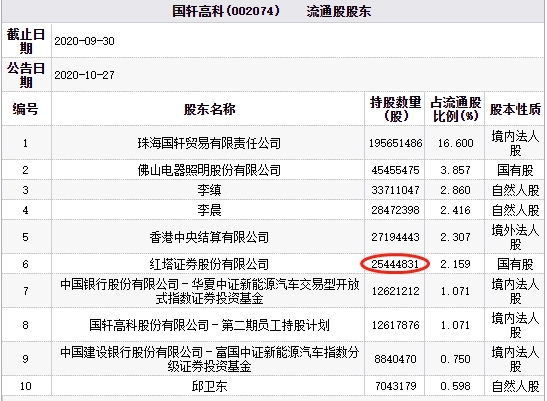
Task: Click 国有股 in the 红塔证券 row
Action: (x=515, y=264)
